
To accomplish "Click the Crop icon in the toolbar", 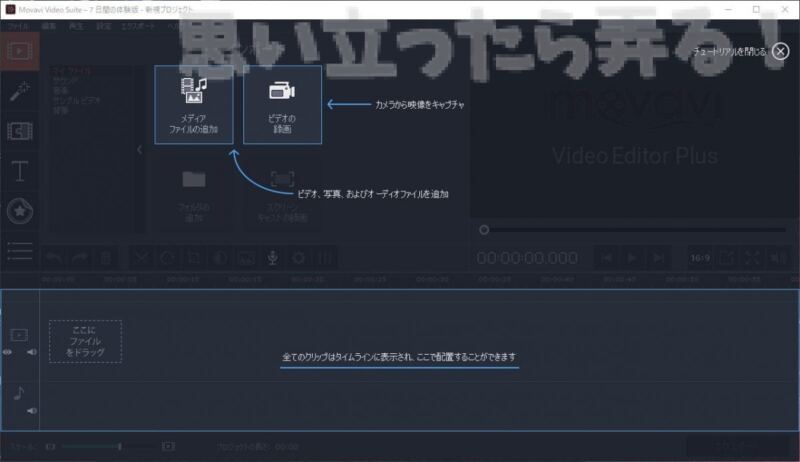I will click(194, 258).
